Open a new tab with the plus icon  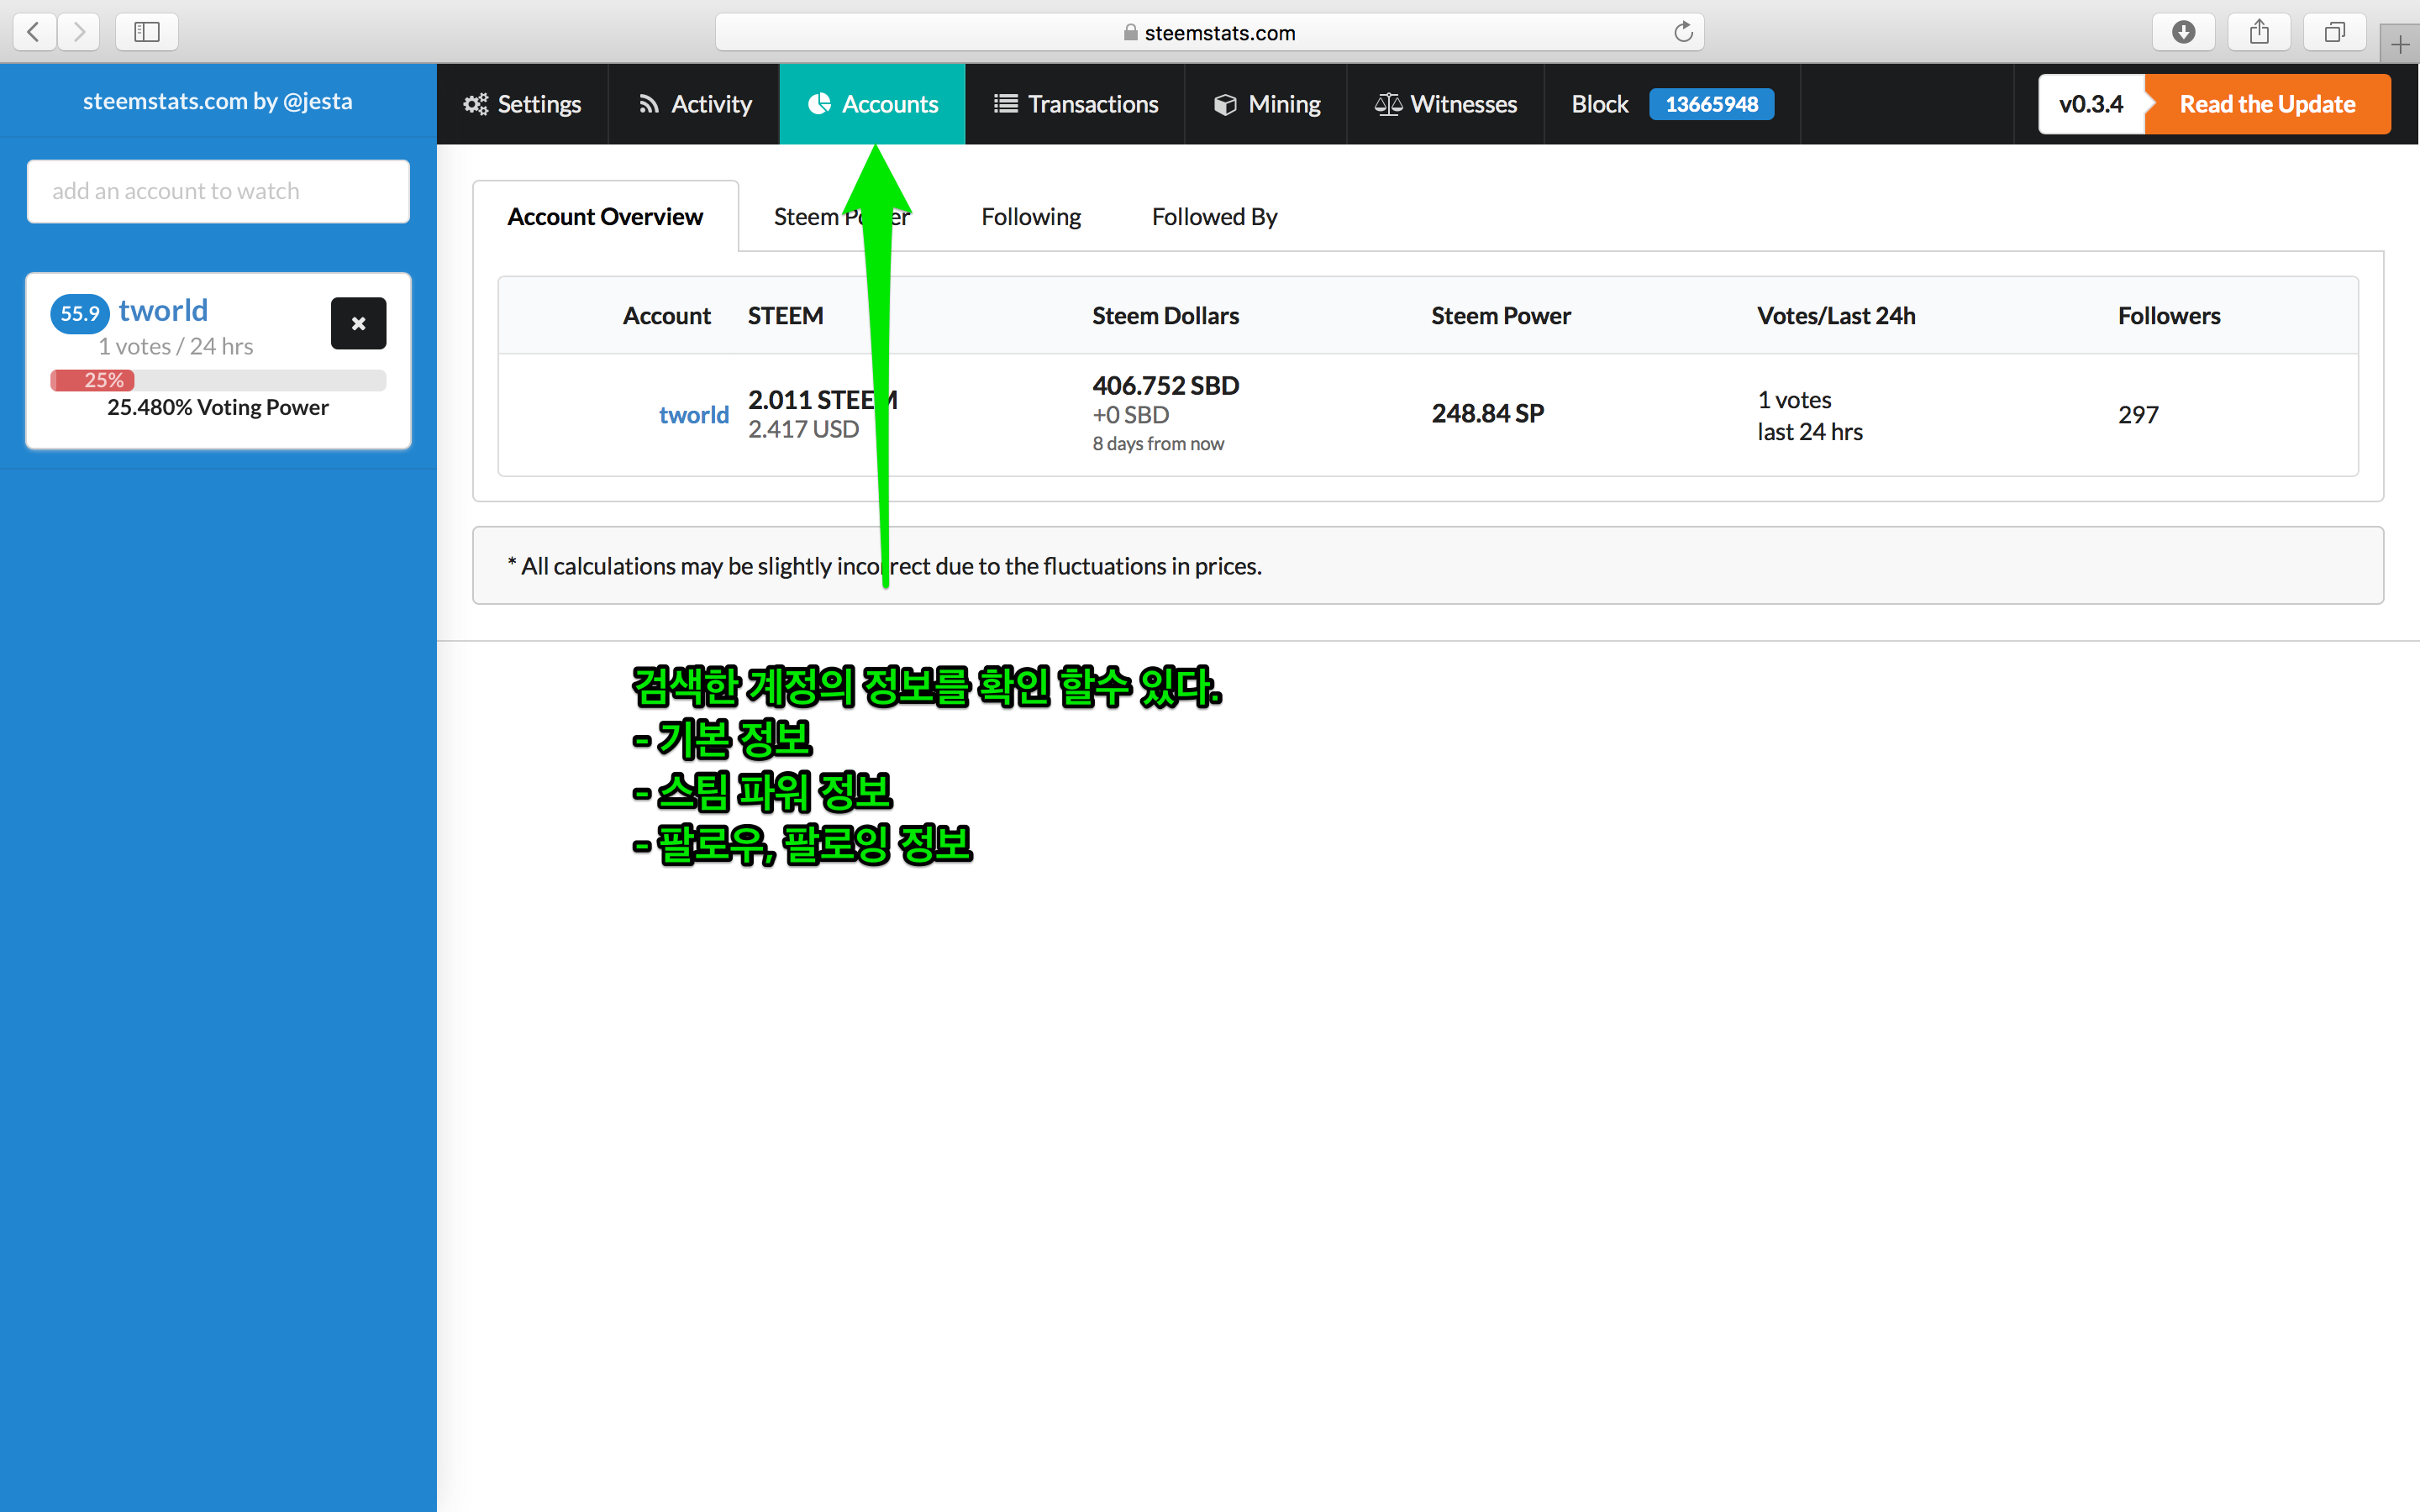2400,44
